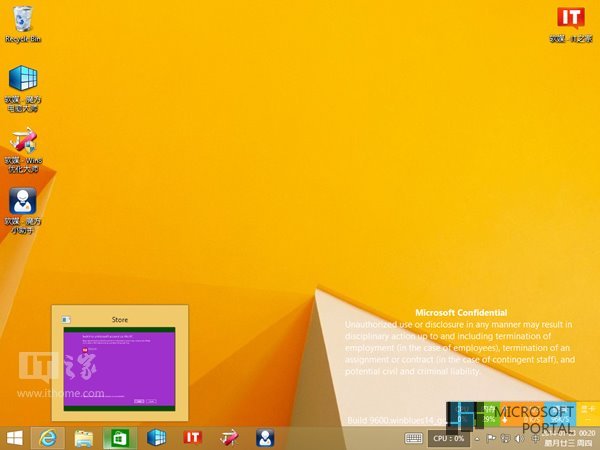Open the Recycle Bin desktop icon
Image resolution: width=600 pixels, height=450 pixels.
point(23,24)
